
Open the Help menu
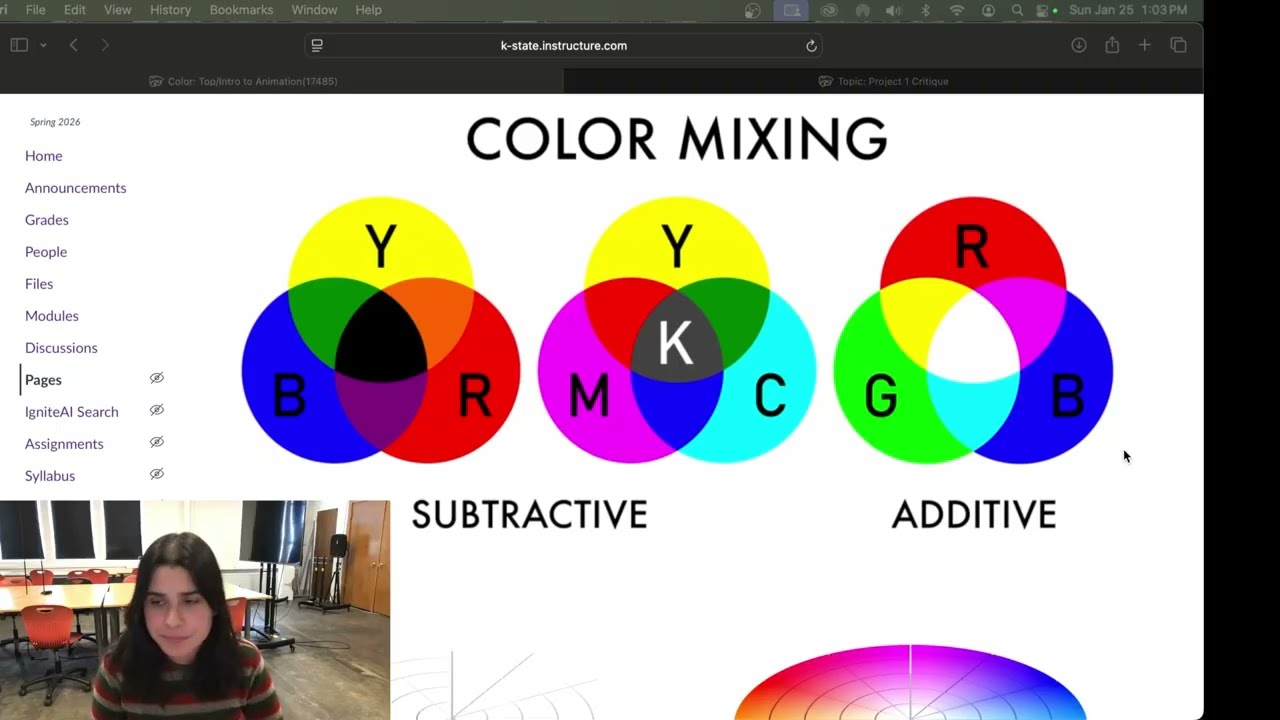368,10
